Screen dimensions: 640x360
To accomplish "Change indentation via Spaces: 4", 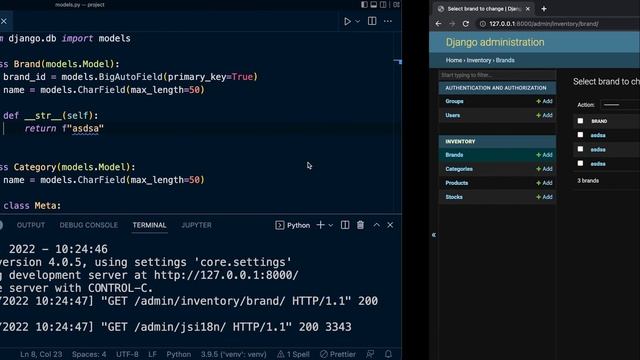I will point(89,354).
